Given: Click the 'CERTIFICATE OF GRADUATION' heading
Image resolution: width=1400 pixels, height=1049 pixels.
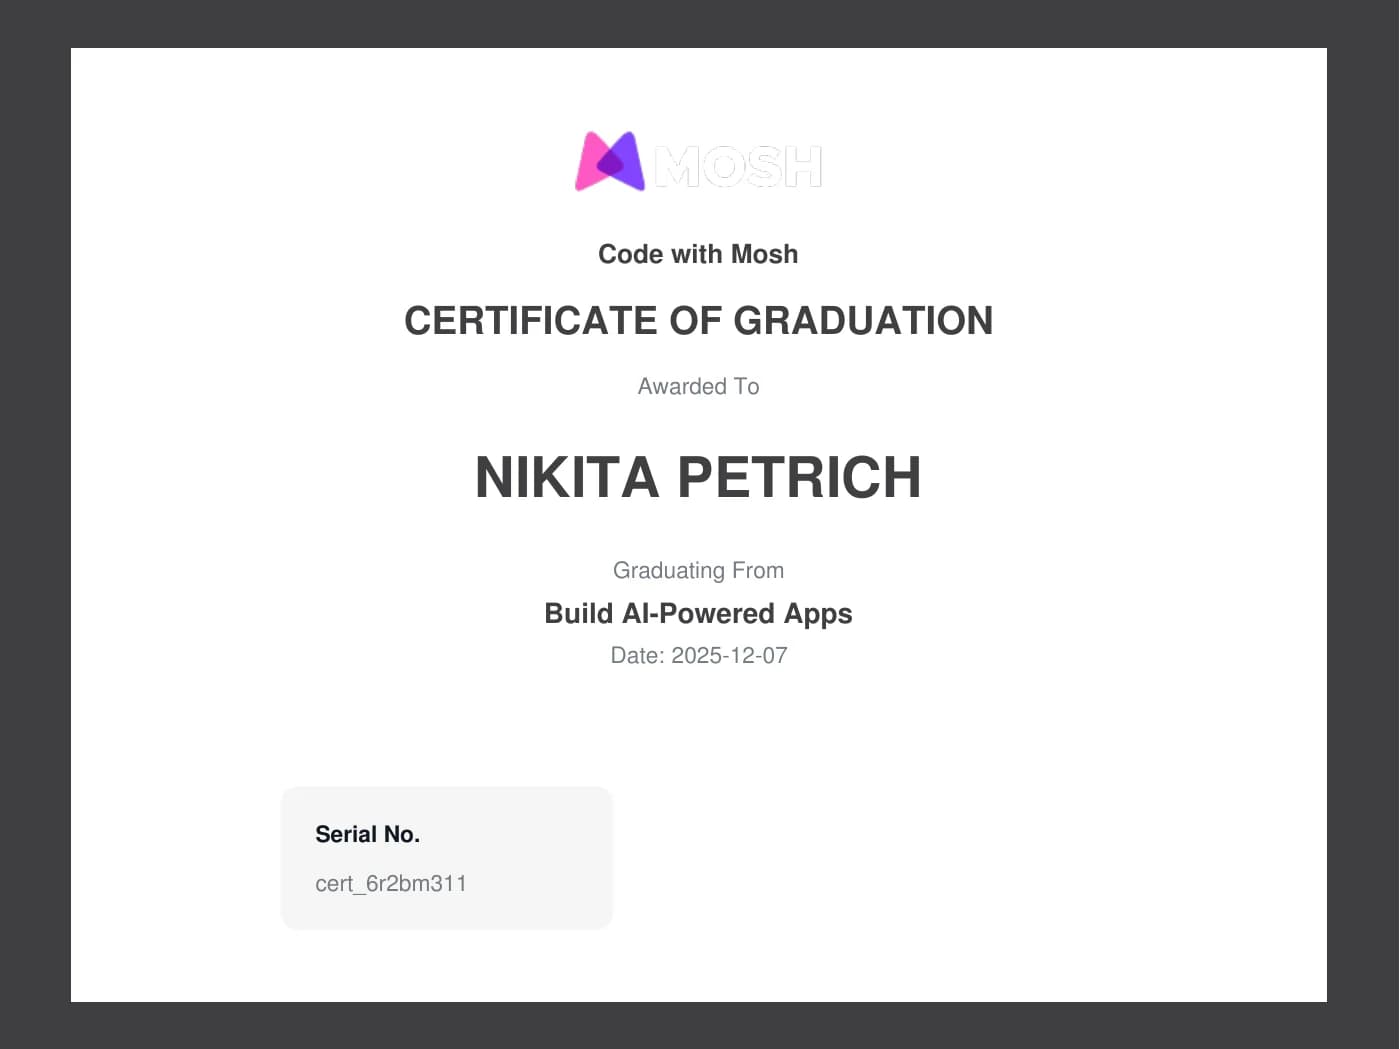Looking at the screenshot, I should click(698, 321).
